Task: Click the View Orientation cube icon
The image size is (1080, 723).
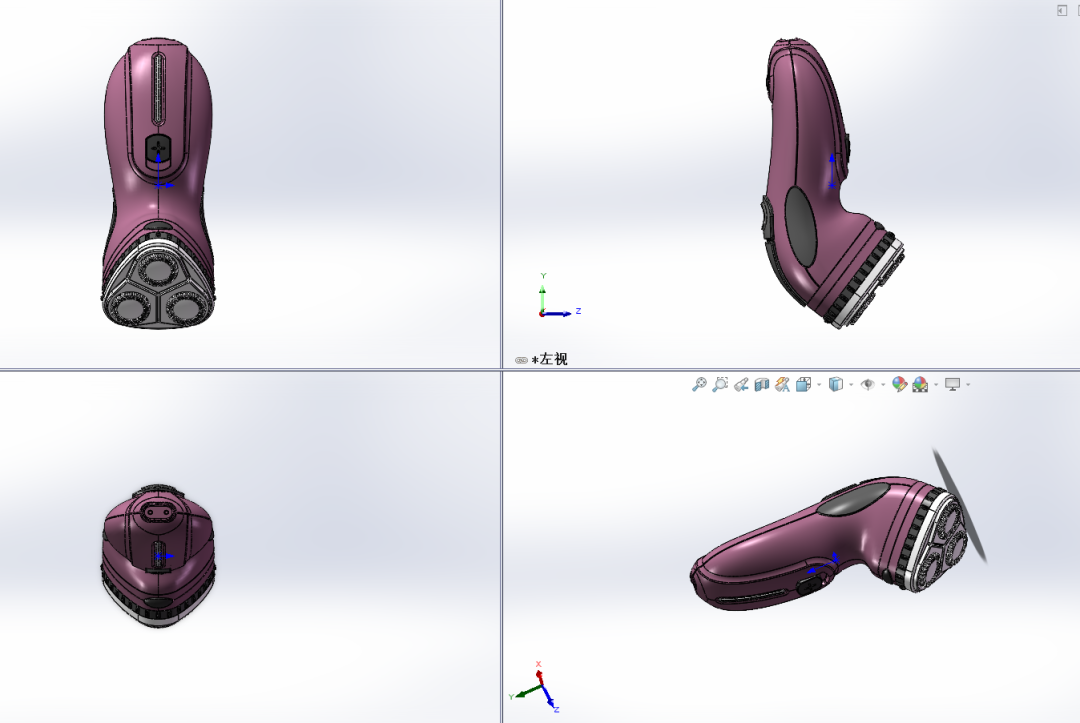Action: 803,384
